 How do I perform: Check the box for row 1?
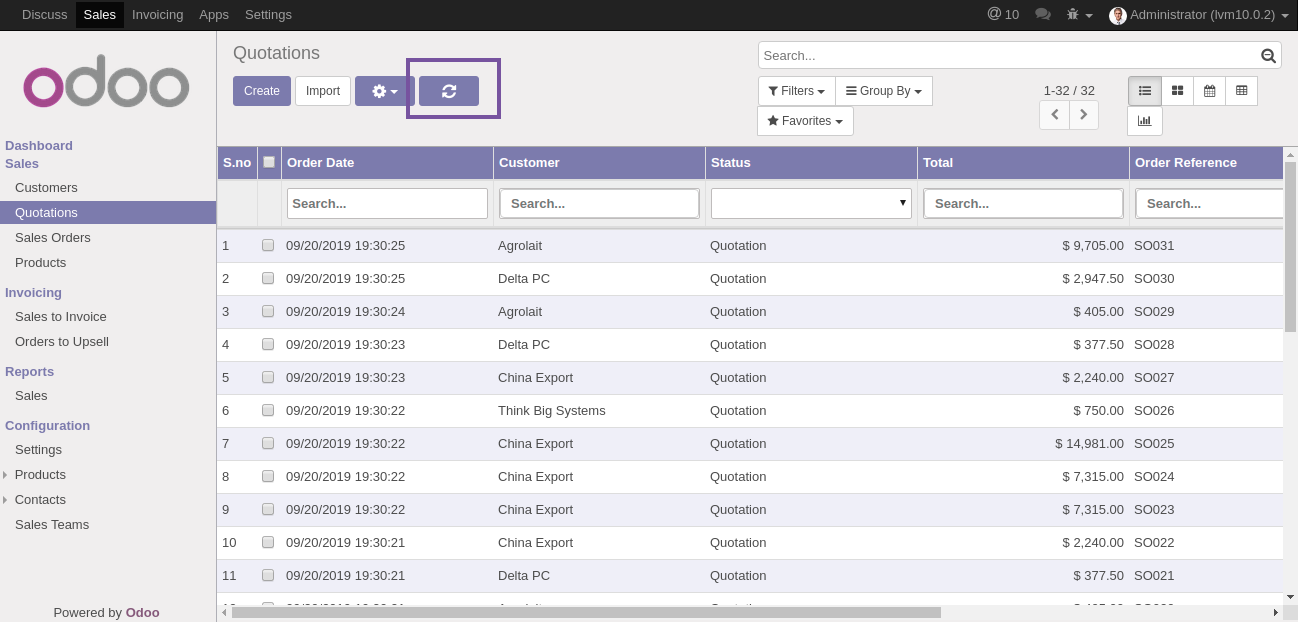(268, 245)
